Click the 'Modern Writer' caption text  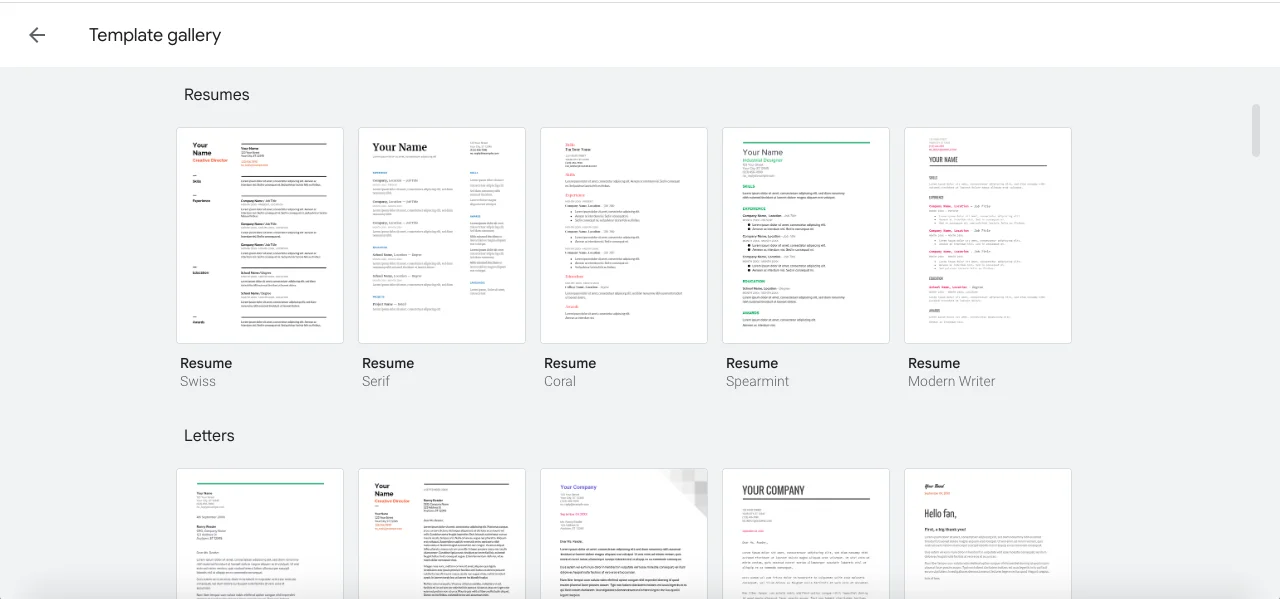(x=951, y=381)
